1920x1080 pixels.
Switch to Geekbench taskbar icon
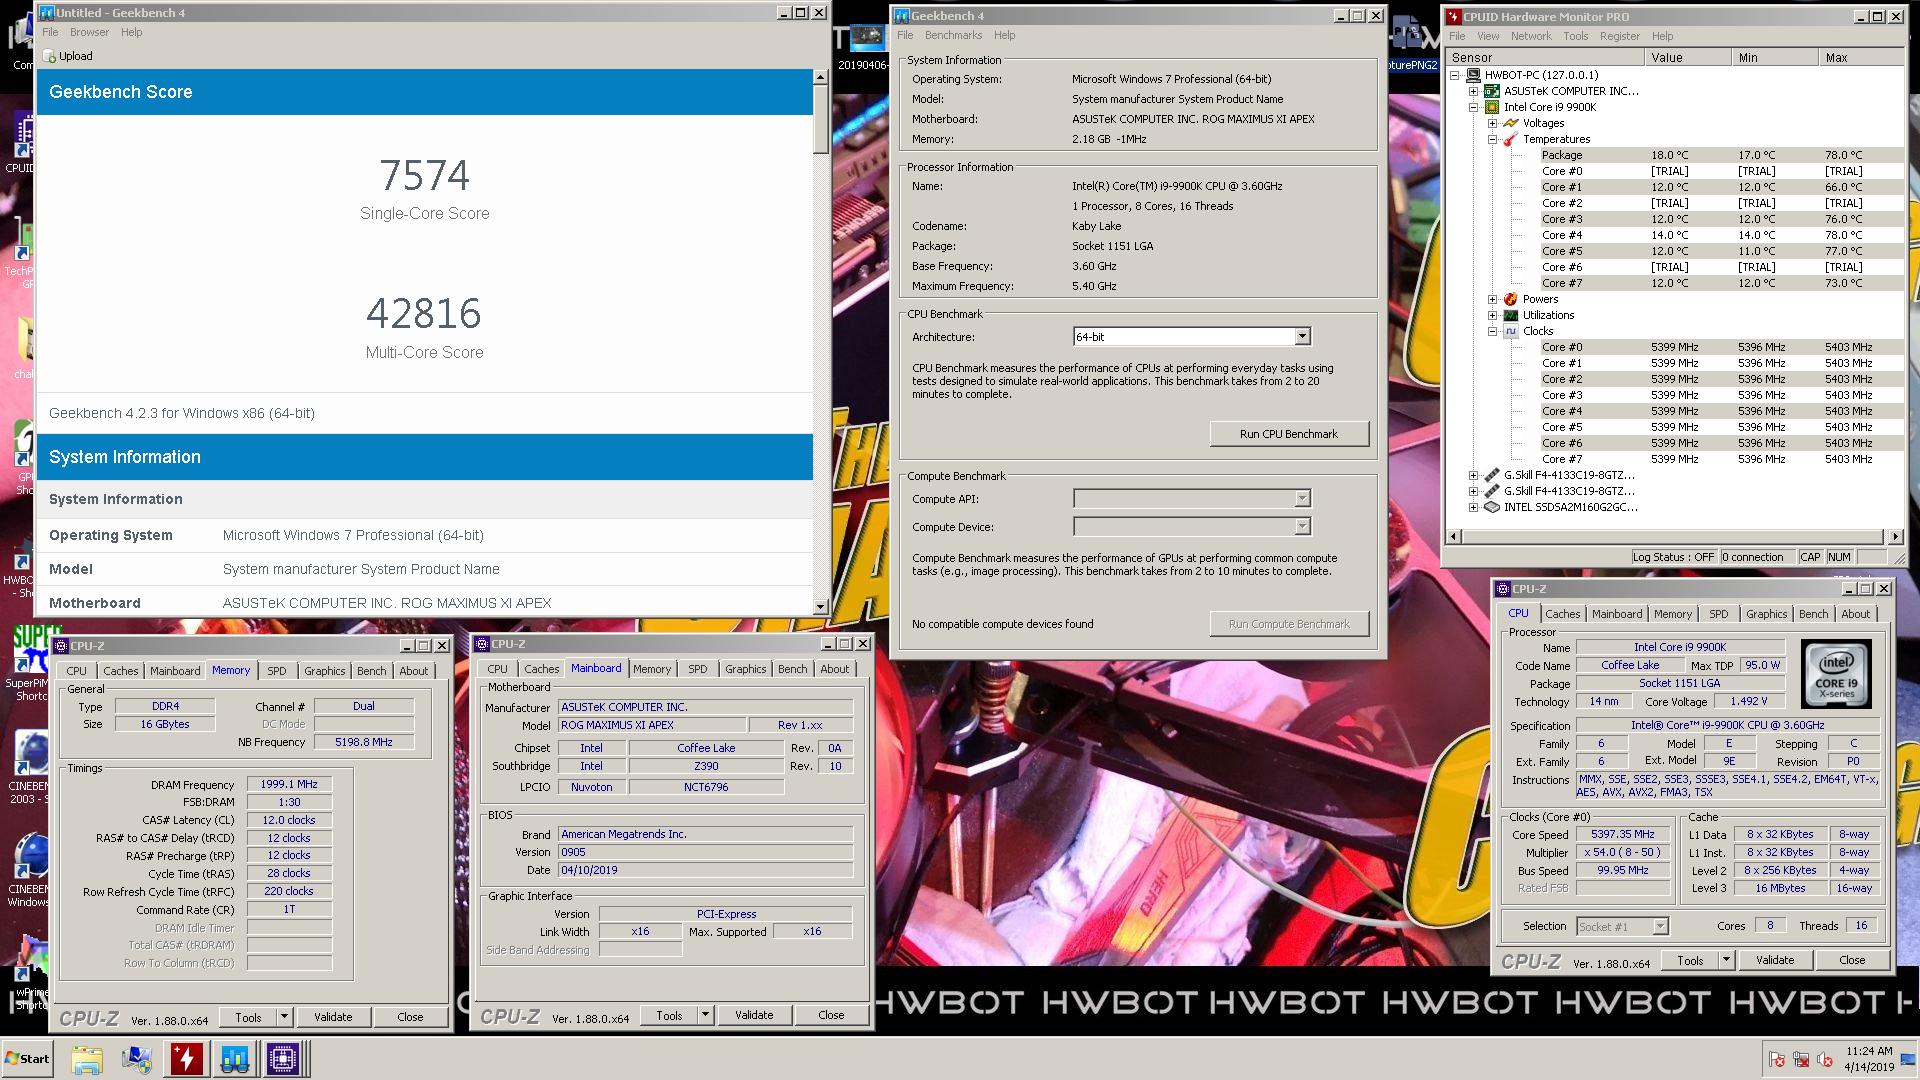pyautogui.click(x=235, y=1059)
